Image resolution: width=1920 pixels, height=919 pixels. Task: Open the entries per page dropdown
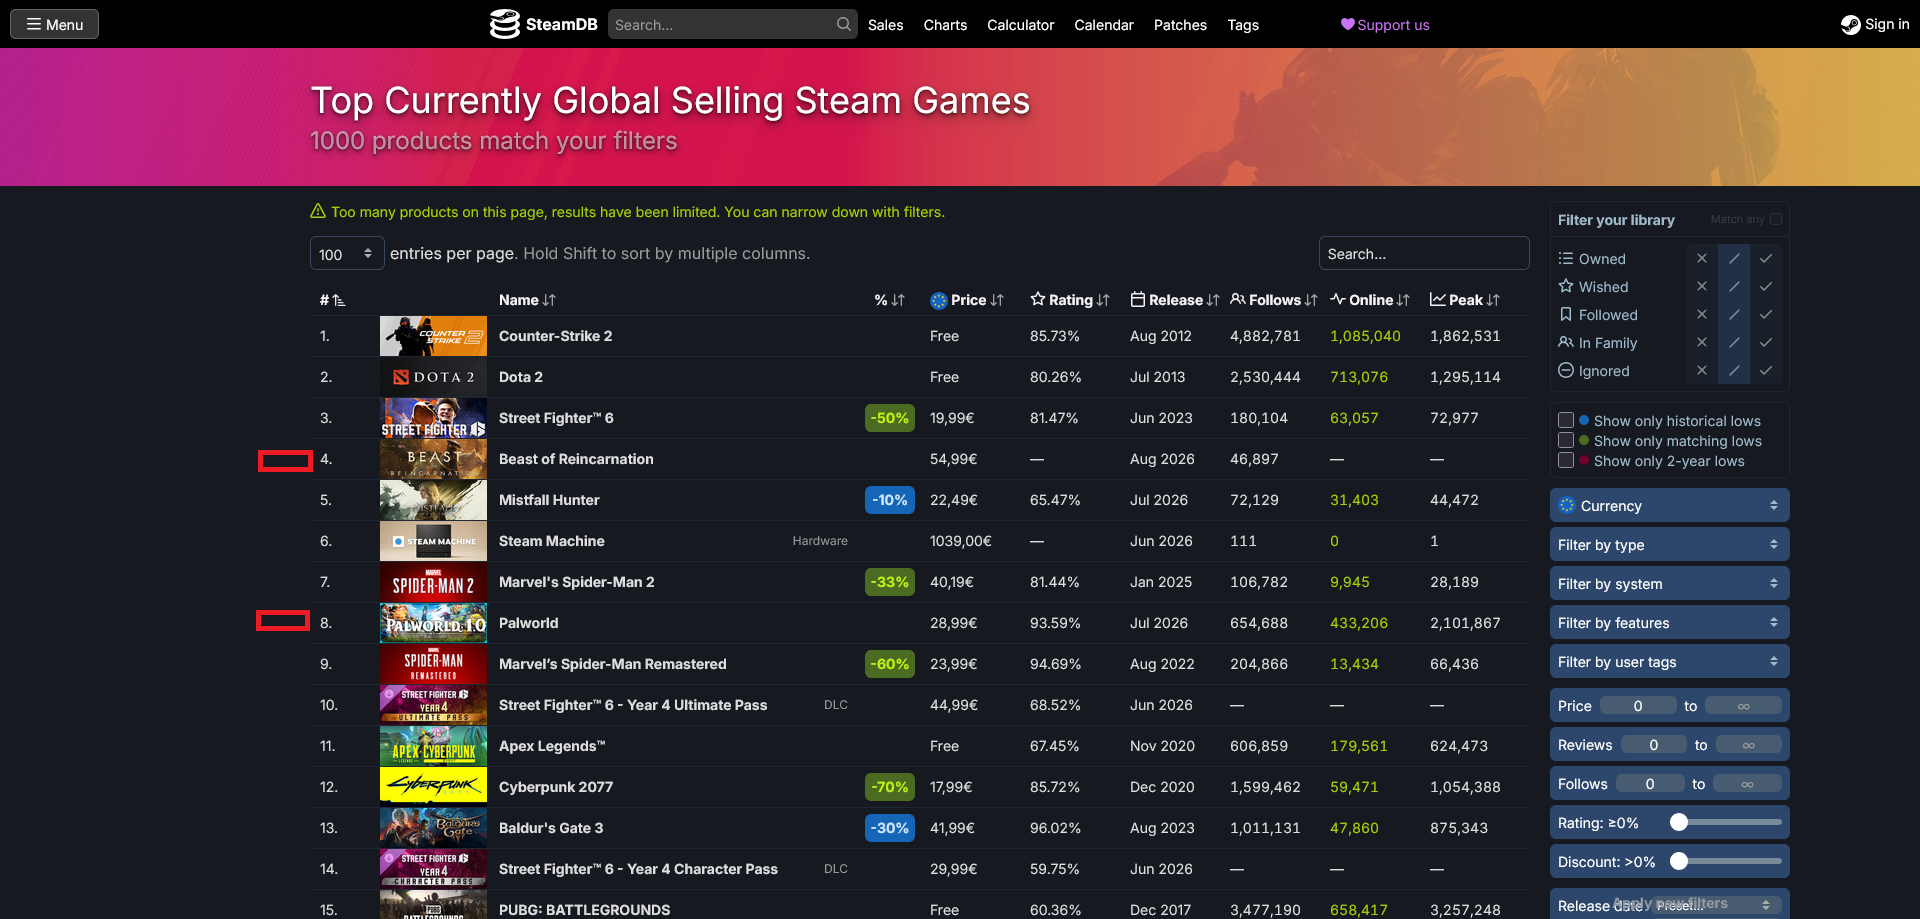347,254
